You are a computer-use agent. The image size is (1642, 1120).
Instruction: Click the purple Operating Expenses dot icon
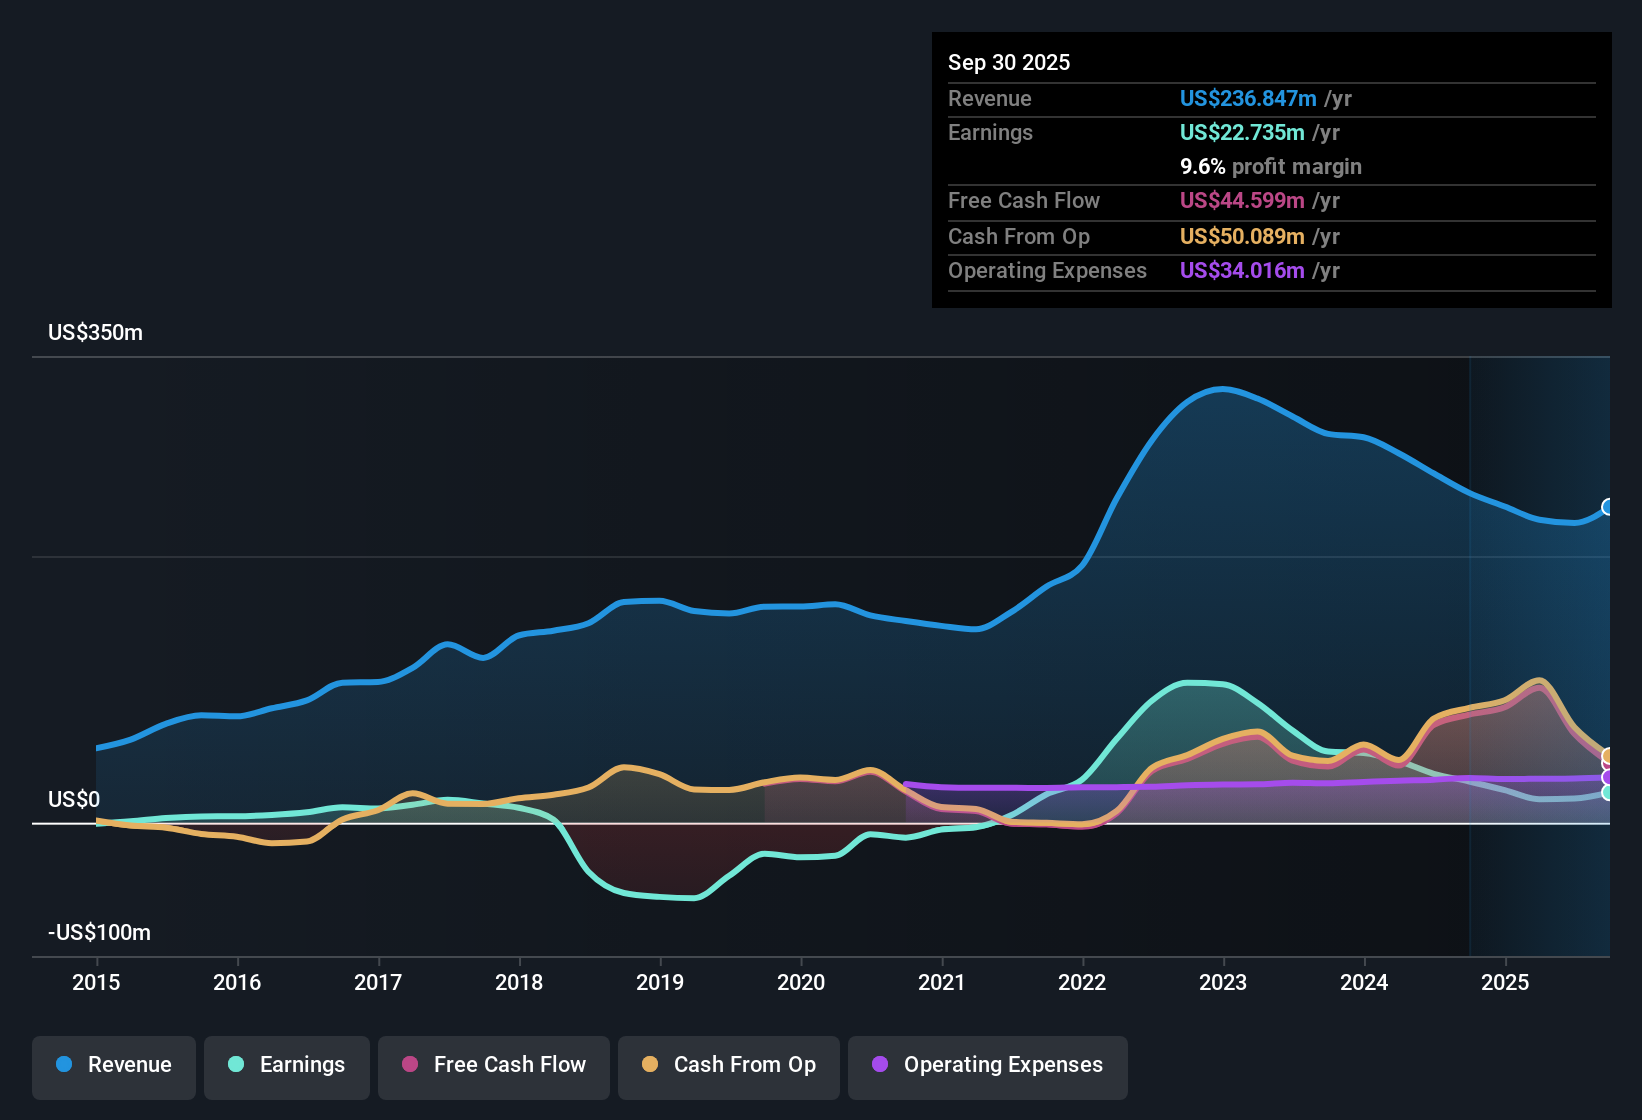pos(881,1066)
